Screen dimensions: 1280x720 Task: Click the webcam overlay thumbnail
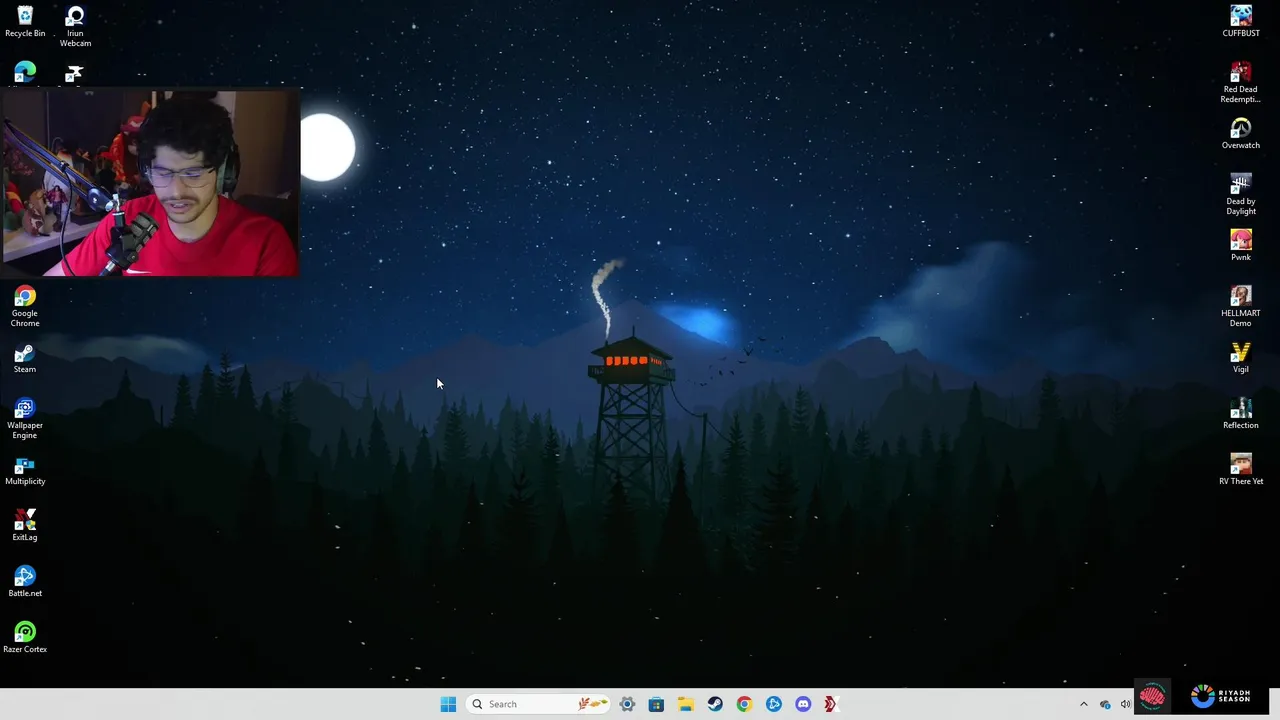click(x=151, y=183)
